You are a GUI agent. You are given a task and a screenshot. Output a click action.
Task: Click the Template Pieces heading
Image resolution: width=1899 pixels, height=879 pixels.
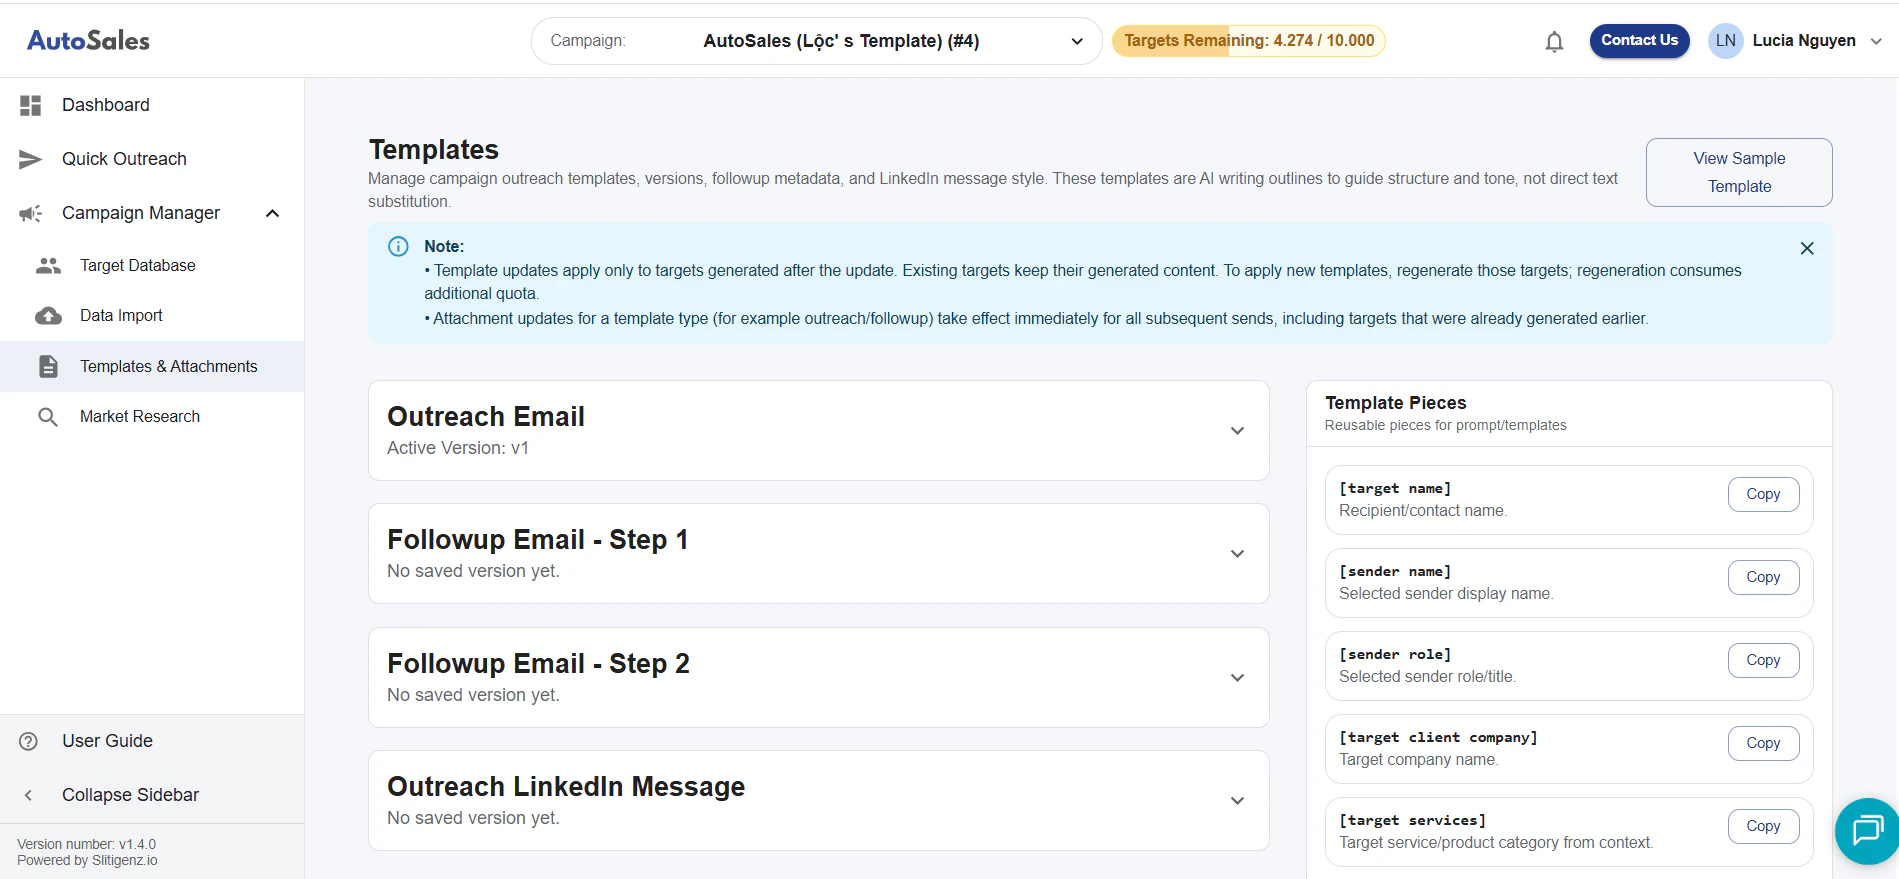(x=1396, y=403)
